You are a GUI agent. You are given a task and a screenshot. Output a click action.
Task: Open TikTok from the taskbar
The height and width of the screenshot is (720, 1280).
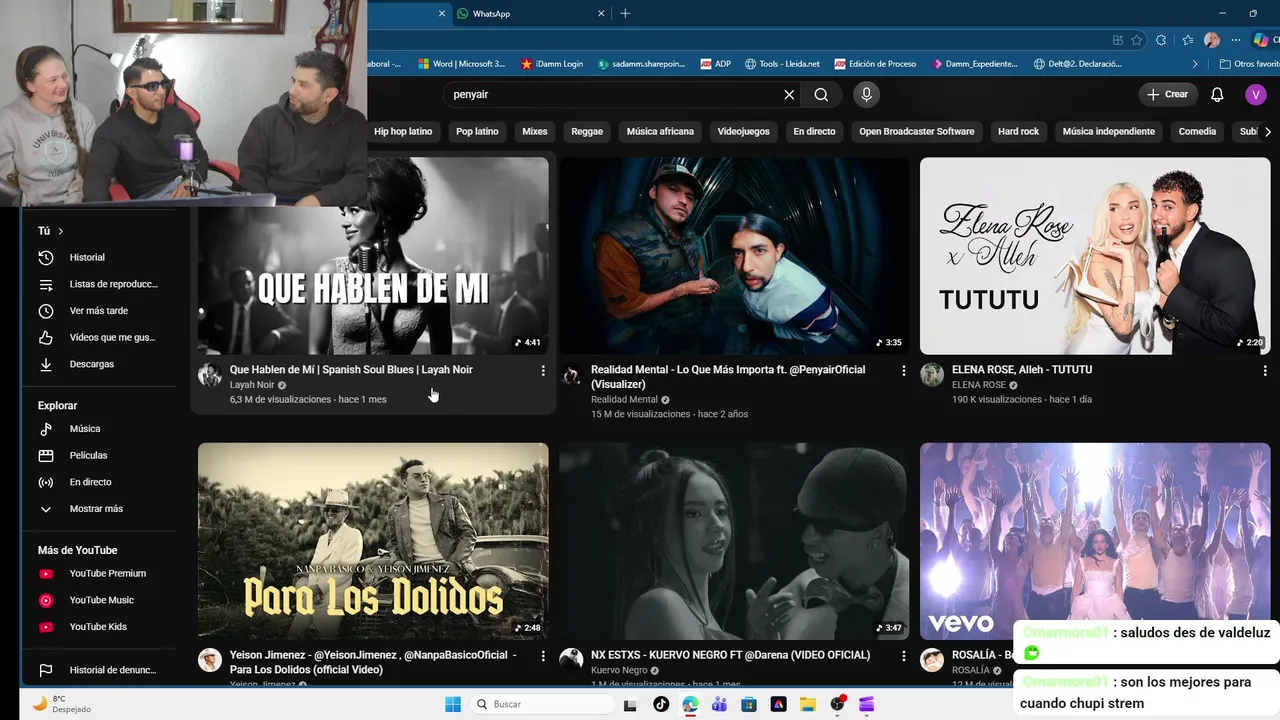pos(661,704)
